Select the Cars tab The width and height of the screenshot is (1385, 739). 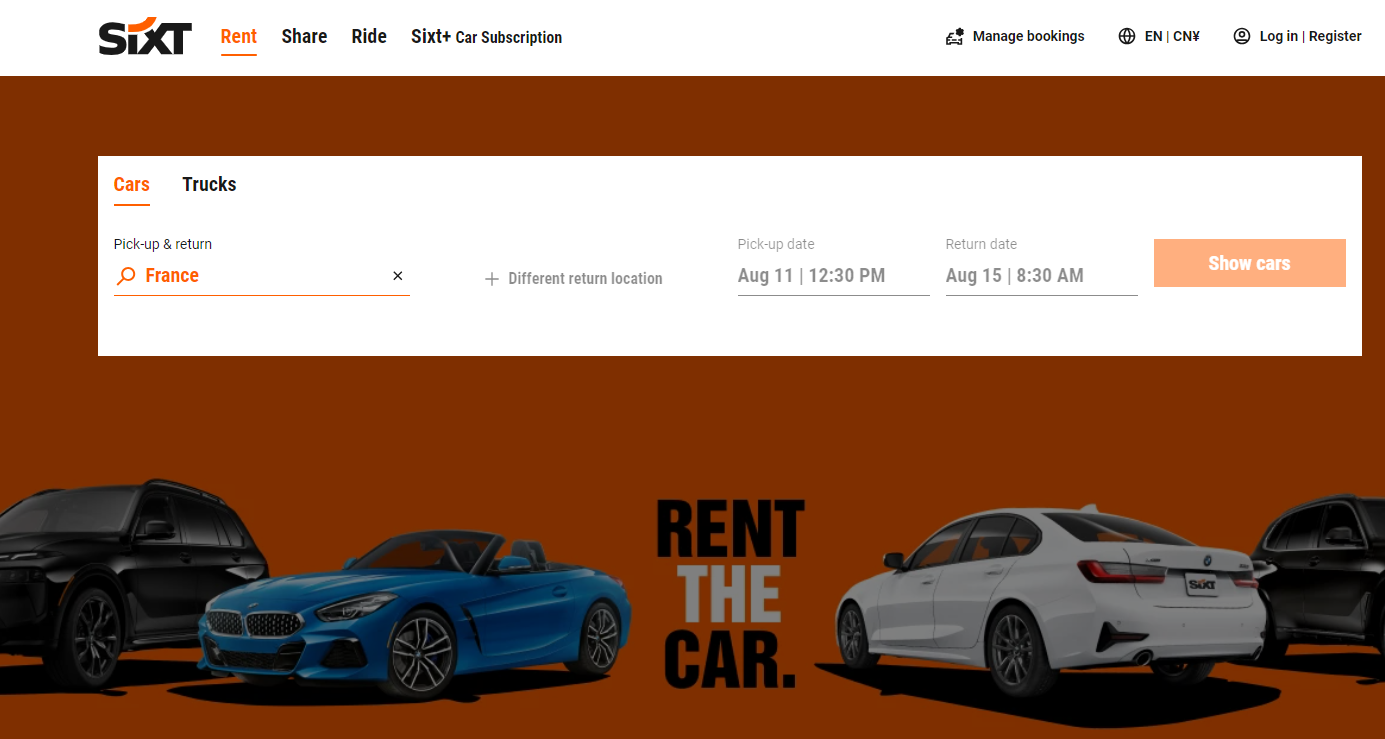click(131, 185)
